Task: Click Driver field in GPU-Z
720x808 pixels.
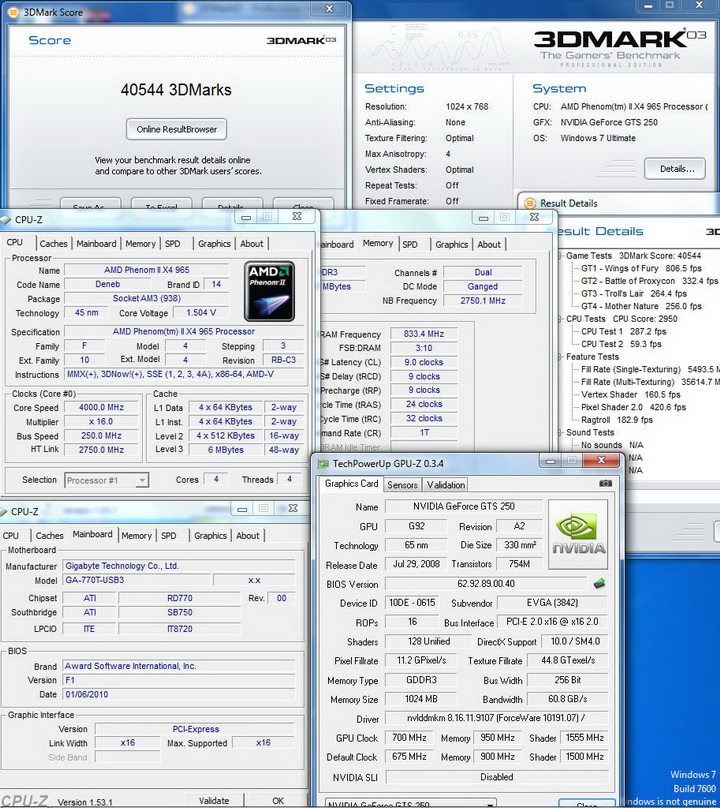Action: click(497, 718)
